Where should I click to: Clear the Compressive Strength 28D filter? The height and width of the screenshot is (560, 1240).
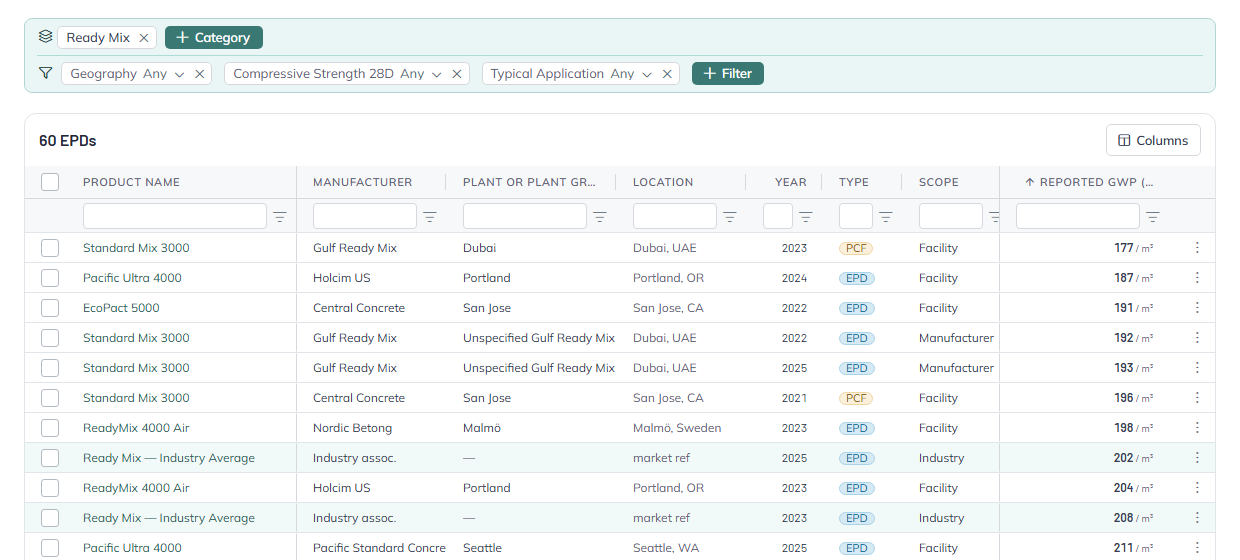pyautogui.click(x=457, y=74)
